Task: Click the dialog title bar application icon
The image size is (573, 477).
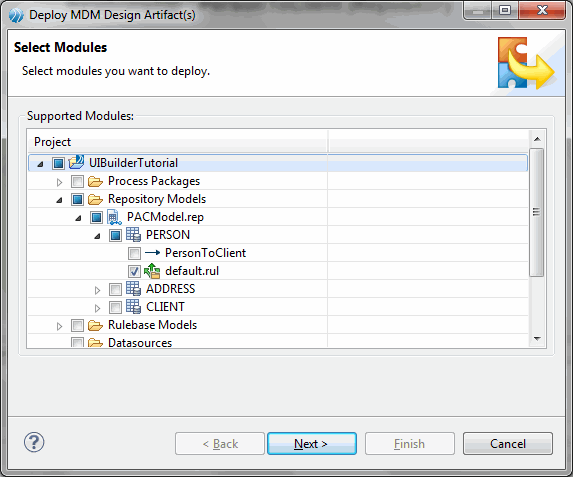Action: click(16, 15)
